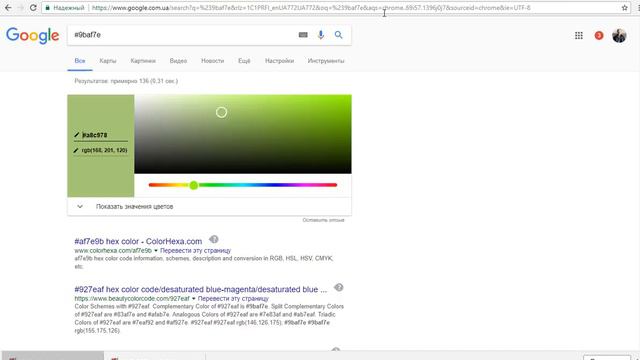This screenshot has width=640, height=360.
Task: Click the browser address bar URL
Action: point(311,8)
